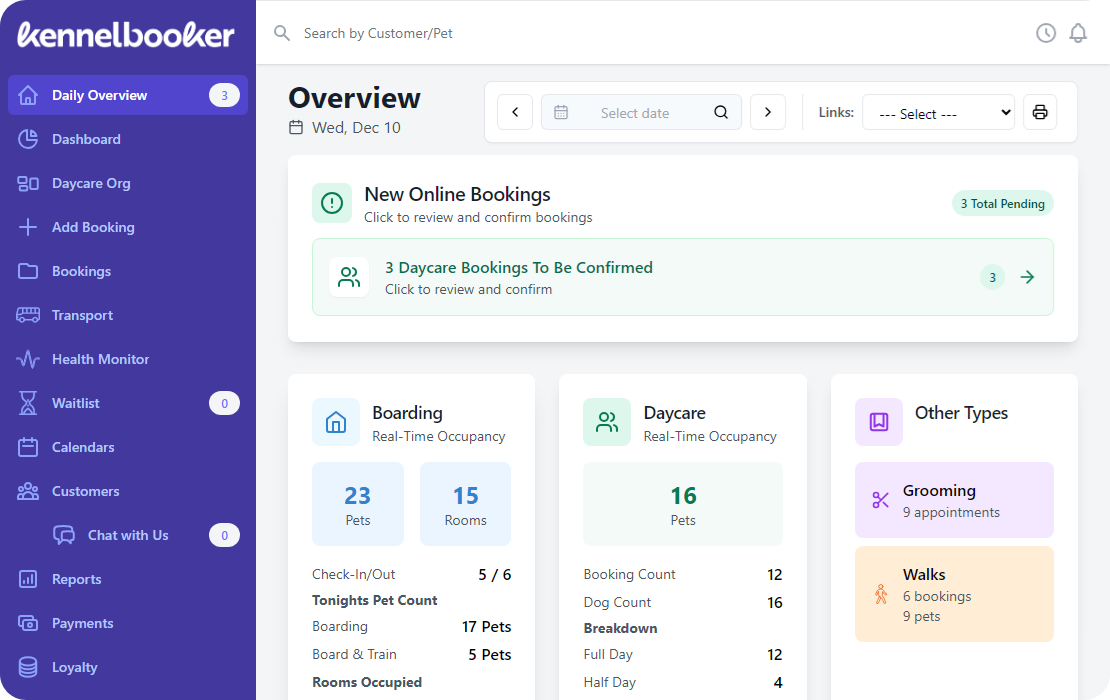Screen dimensions: 1110x700
Task: Click the New Online Bookings alert icon
Action: coord(332,203)
